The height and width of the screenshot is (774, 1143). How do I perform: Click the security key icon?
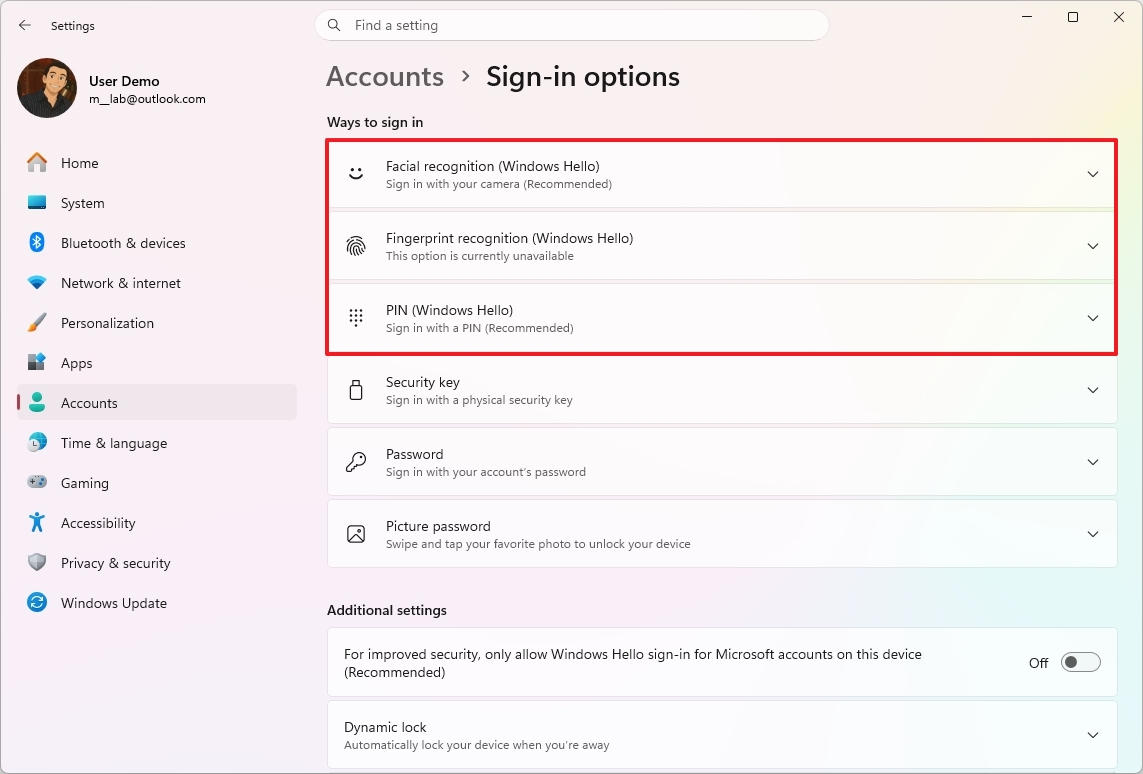click(355, 389)
